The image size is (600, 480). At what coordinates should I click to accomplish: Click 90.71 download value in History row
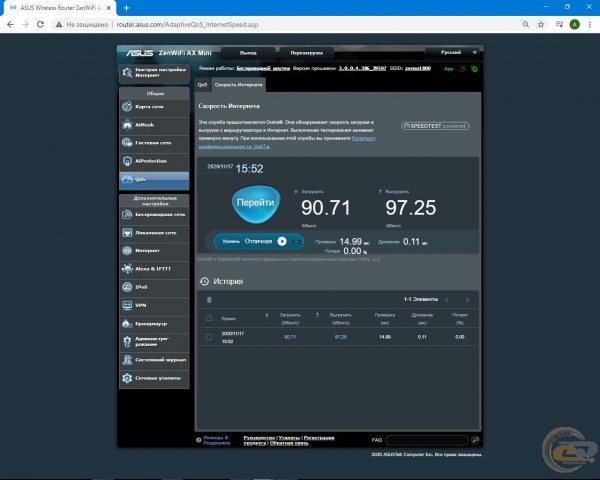(290, 337)
